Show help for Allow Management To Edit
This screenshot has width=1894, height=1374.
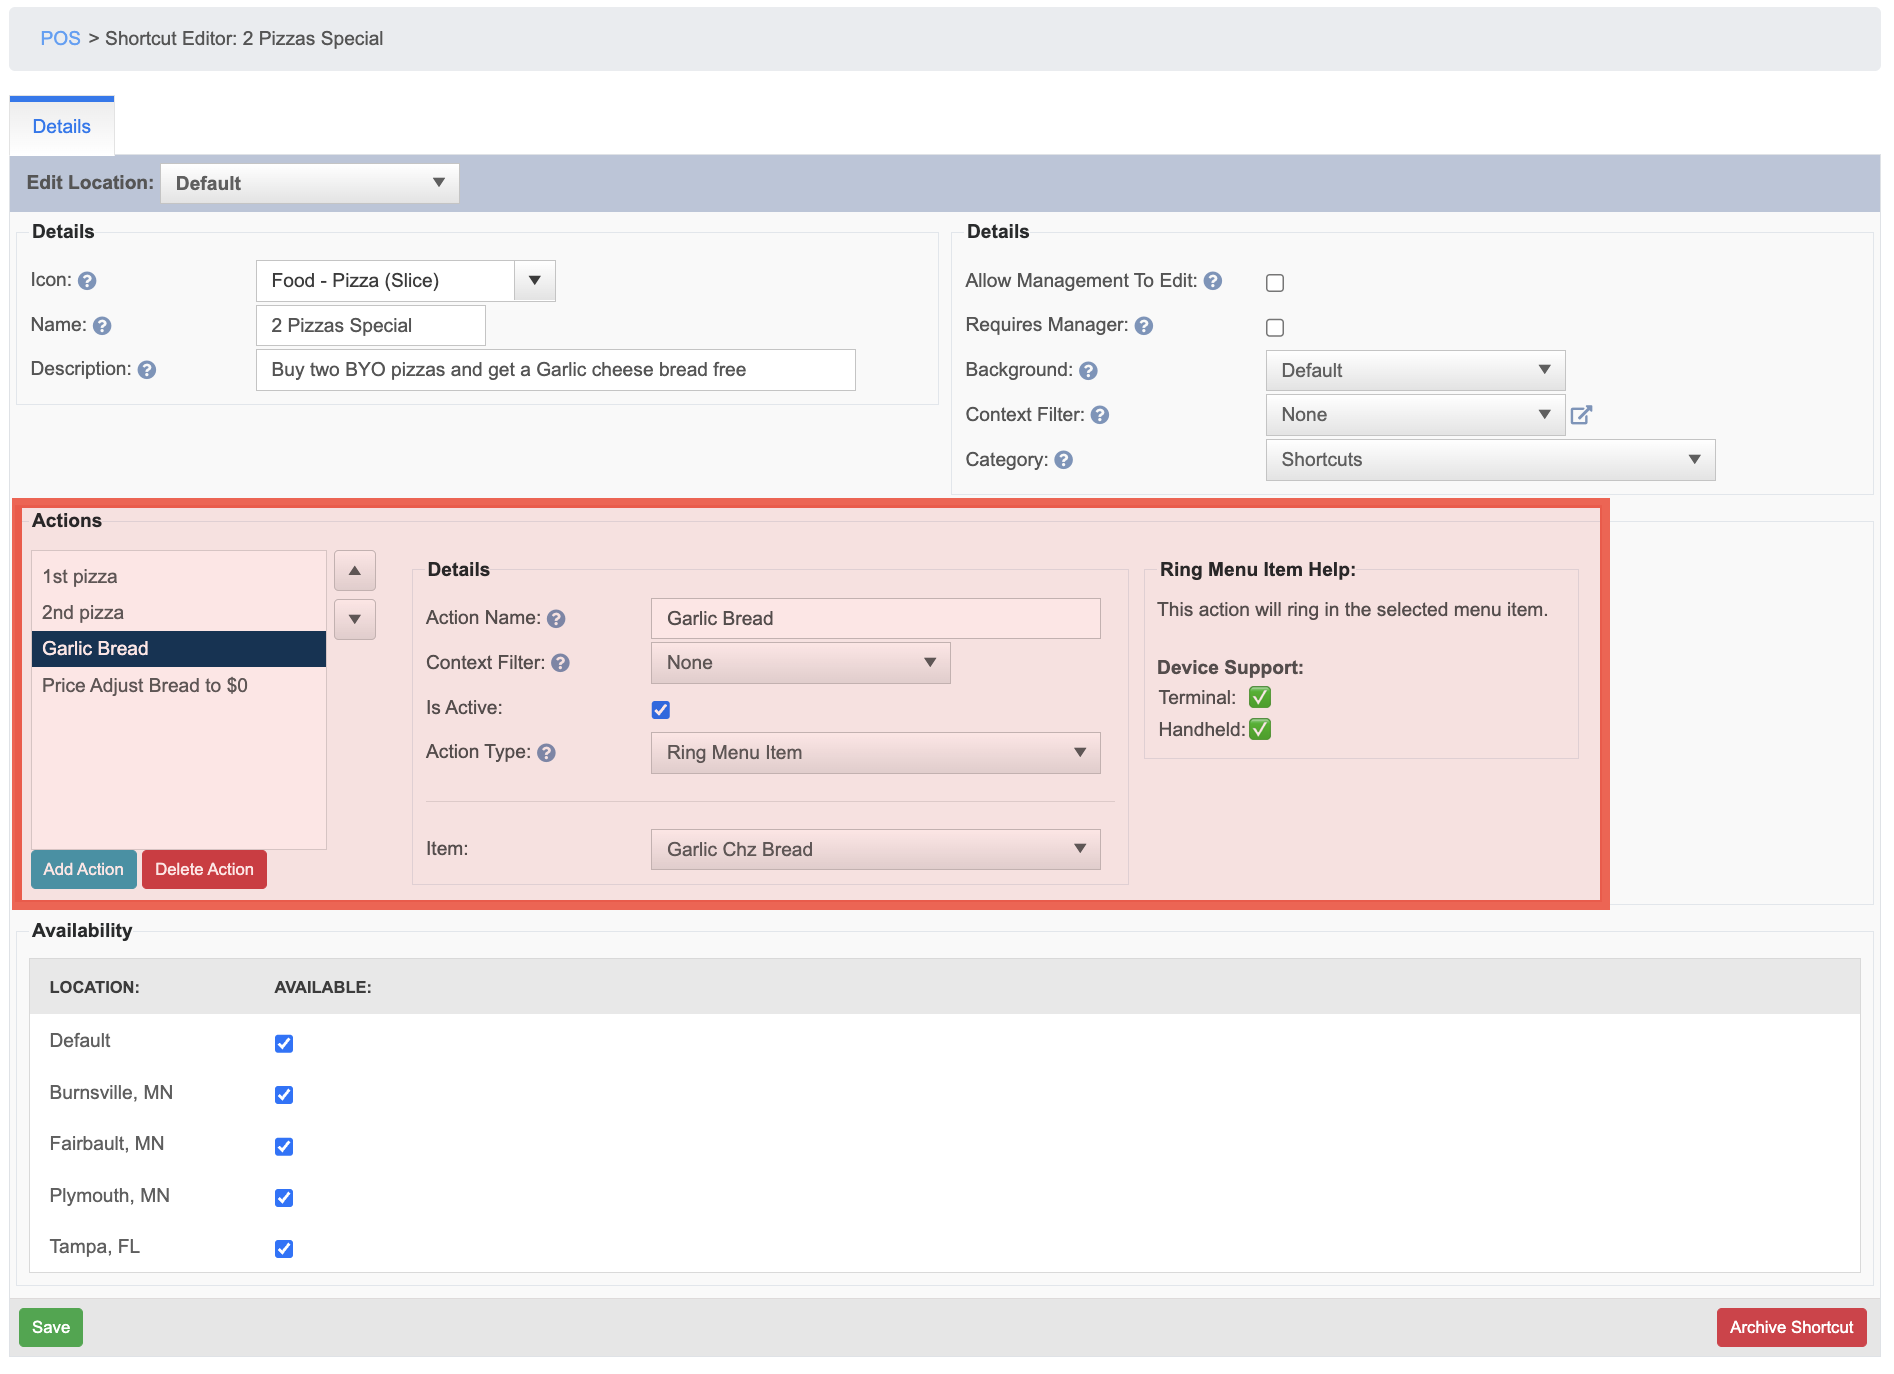coord(1213,281)
